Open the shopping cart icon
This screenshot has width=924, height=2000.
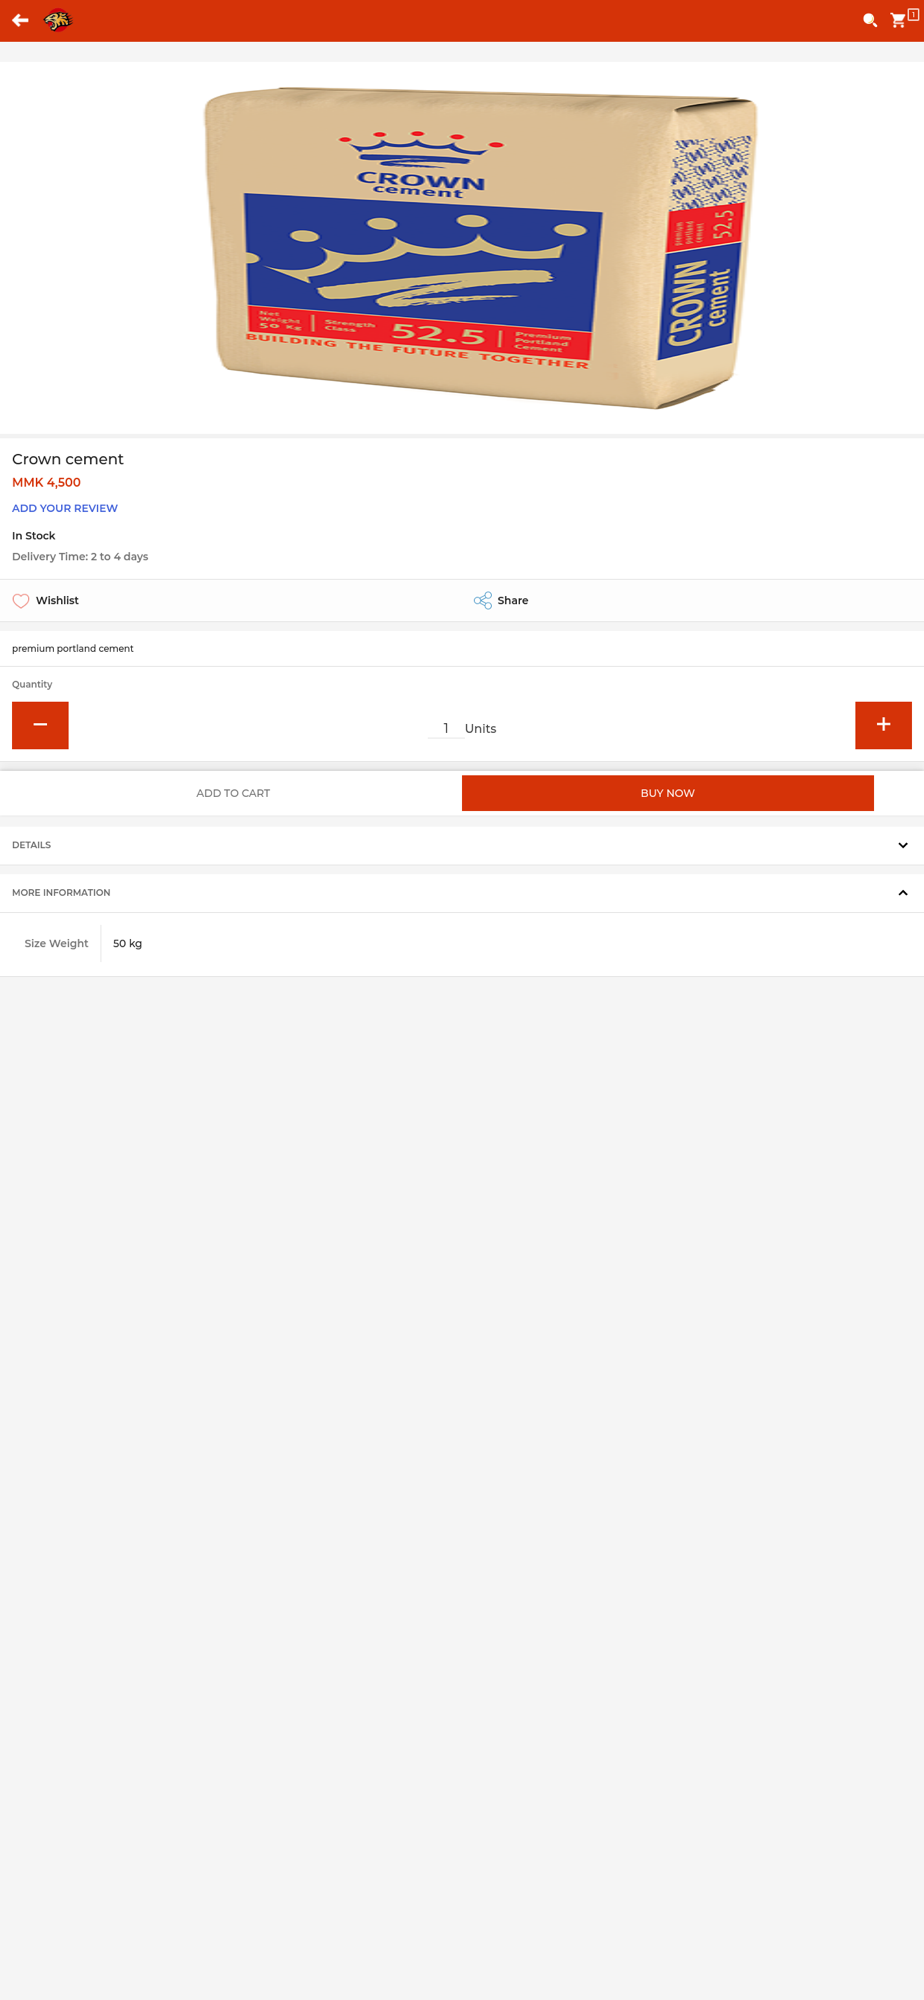click(898, 20)
